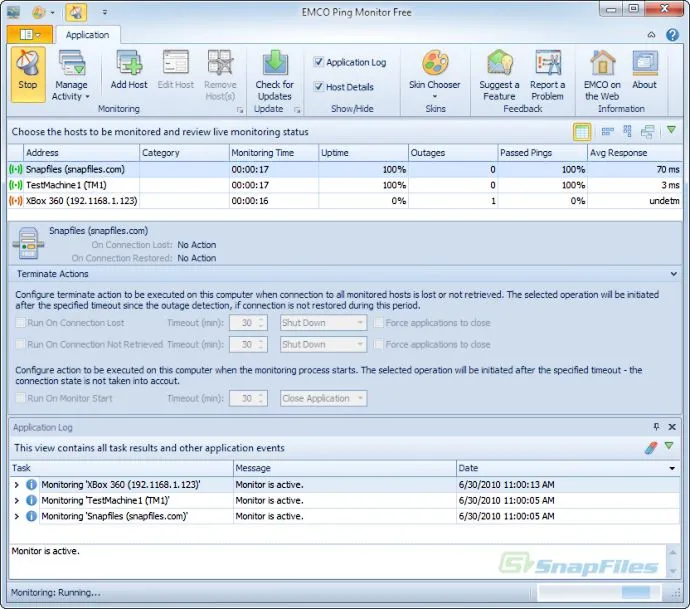Click the status bar progress indicator

click(x=598, y=592)
